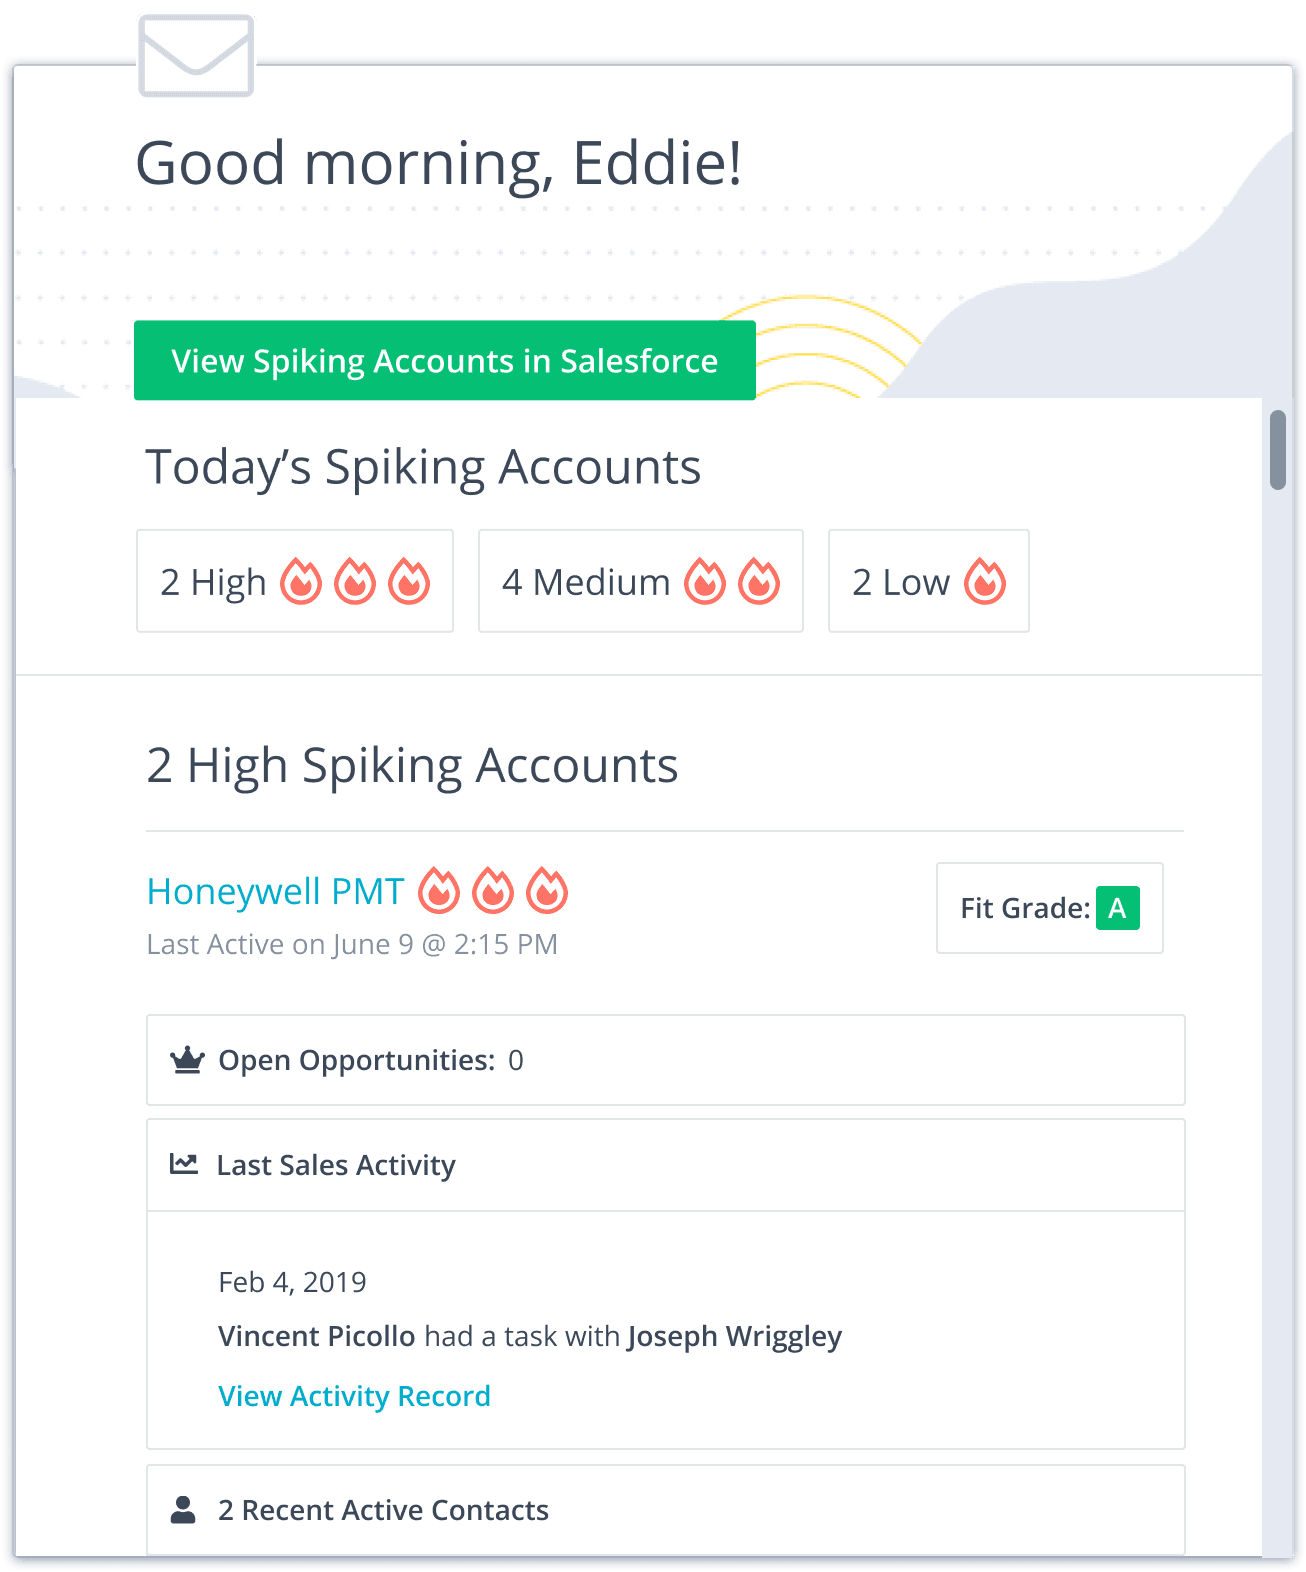Image resolution: width=1306 pixels, height=1572 pixels.
Task: Click the flame icons next to Honeywell PMT
Action: (492, 891)
